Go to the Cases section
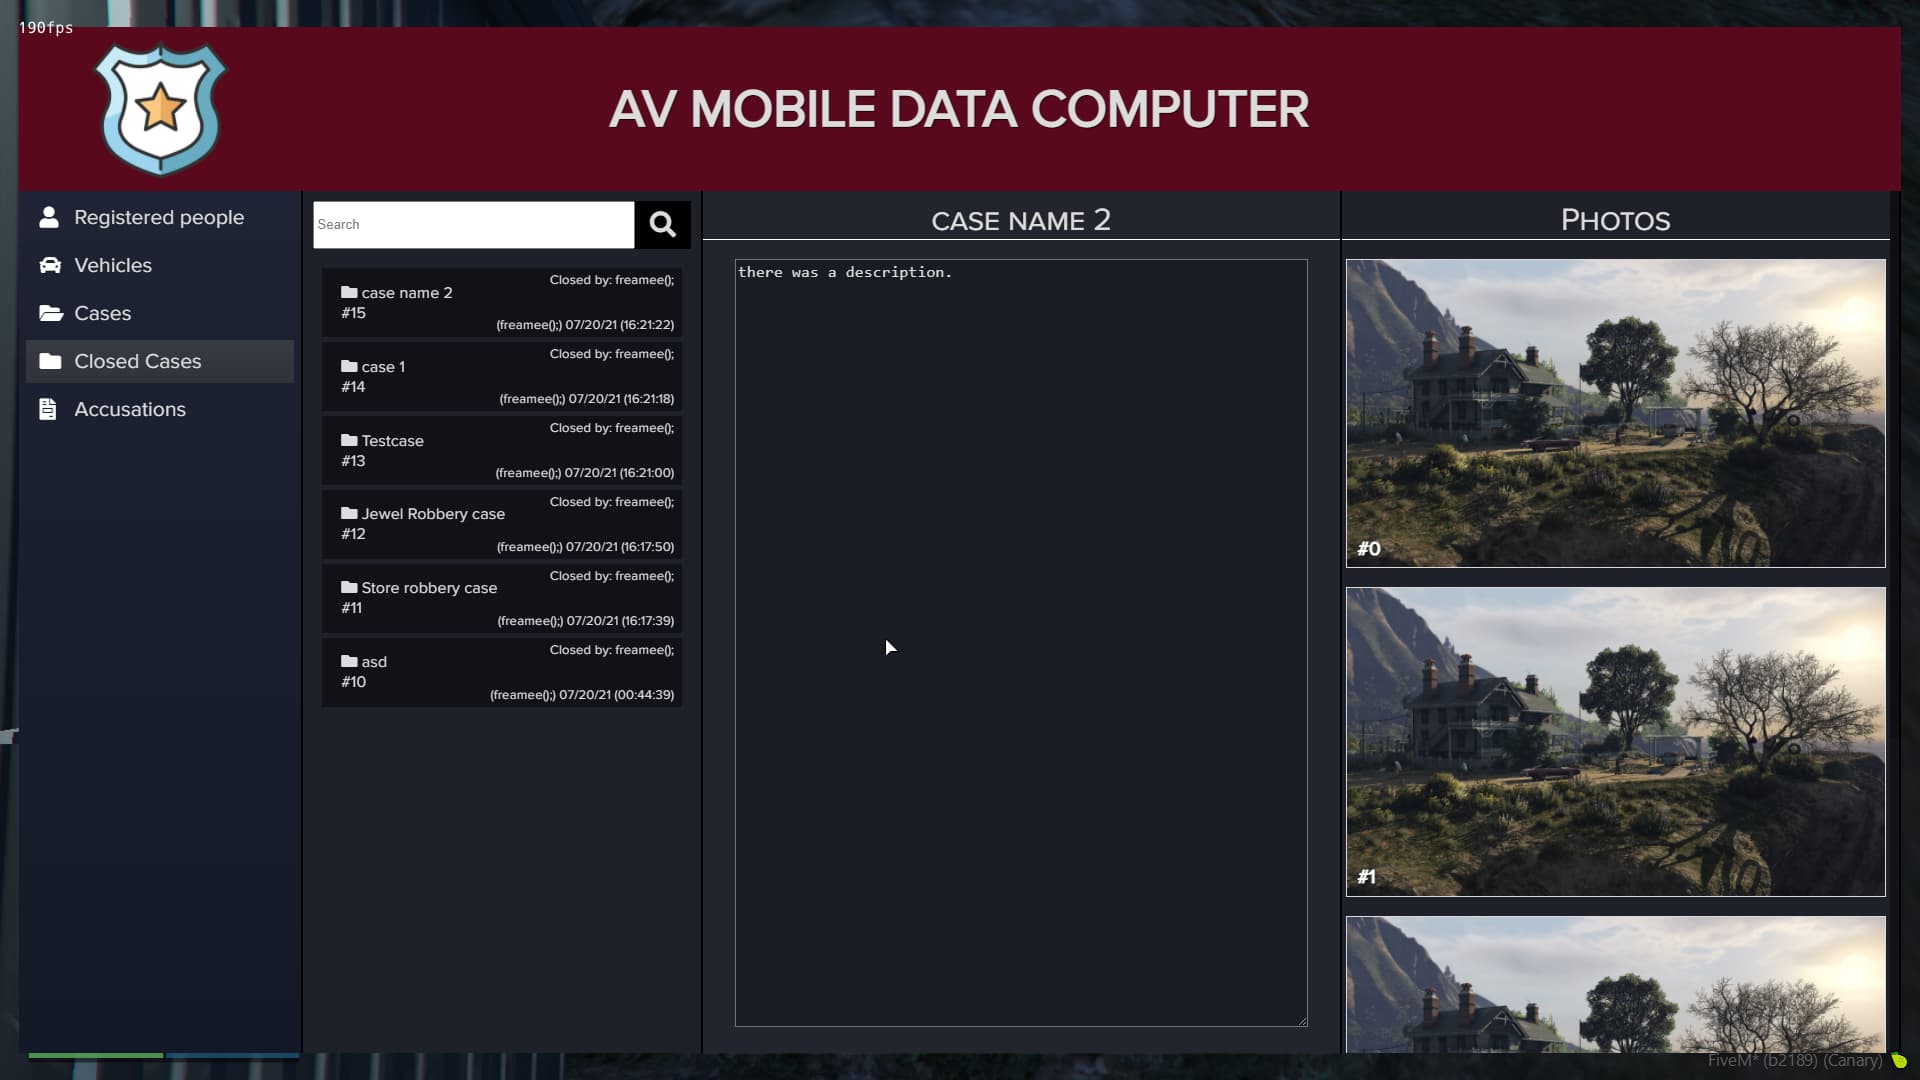This screenshot has width=1920, height=1080. (x=160, y=313)
